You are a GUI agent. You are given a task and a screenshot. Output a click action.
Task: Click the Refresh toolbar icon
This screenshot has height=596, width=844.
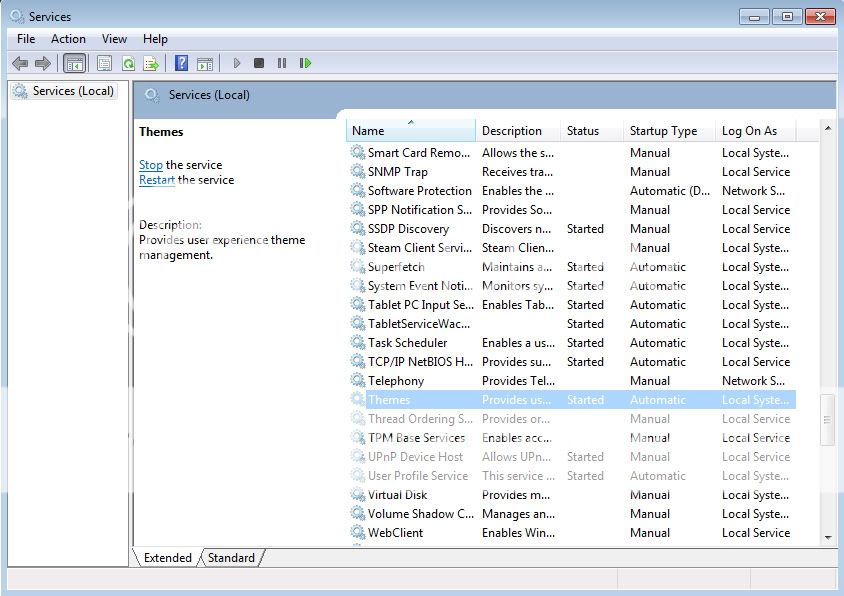(128, 63)
